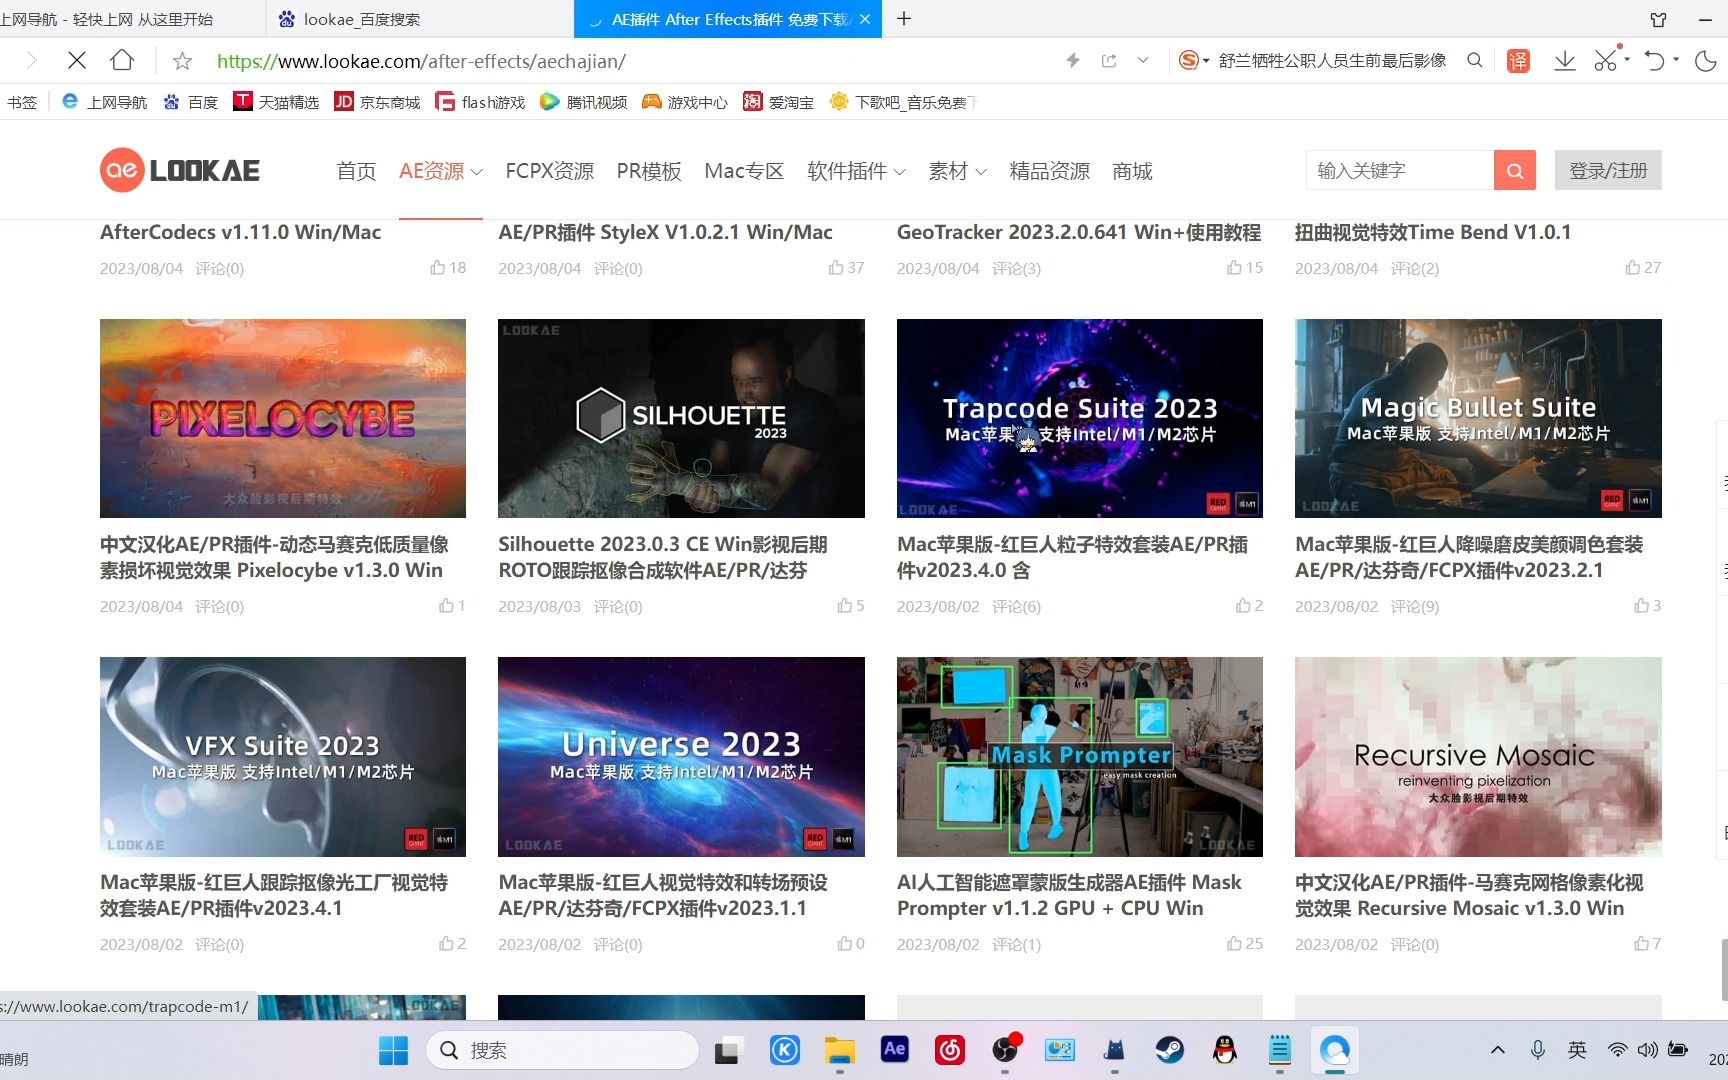
Task: Open the Trapcode Suite 2023 thumbnail
Action: click(1080, 418)
